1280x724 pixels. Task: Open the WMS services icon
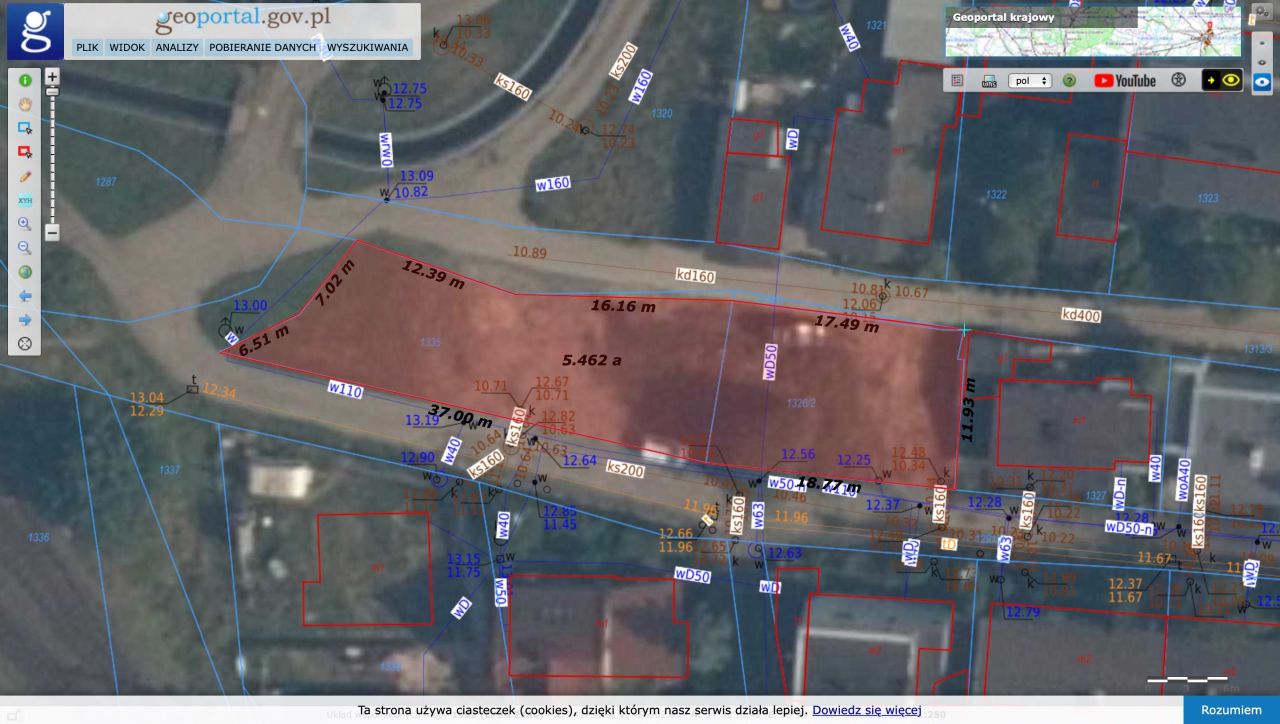(989, 80)
